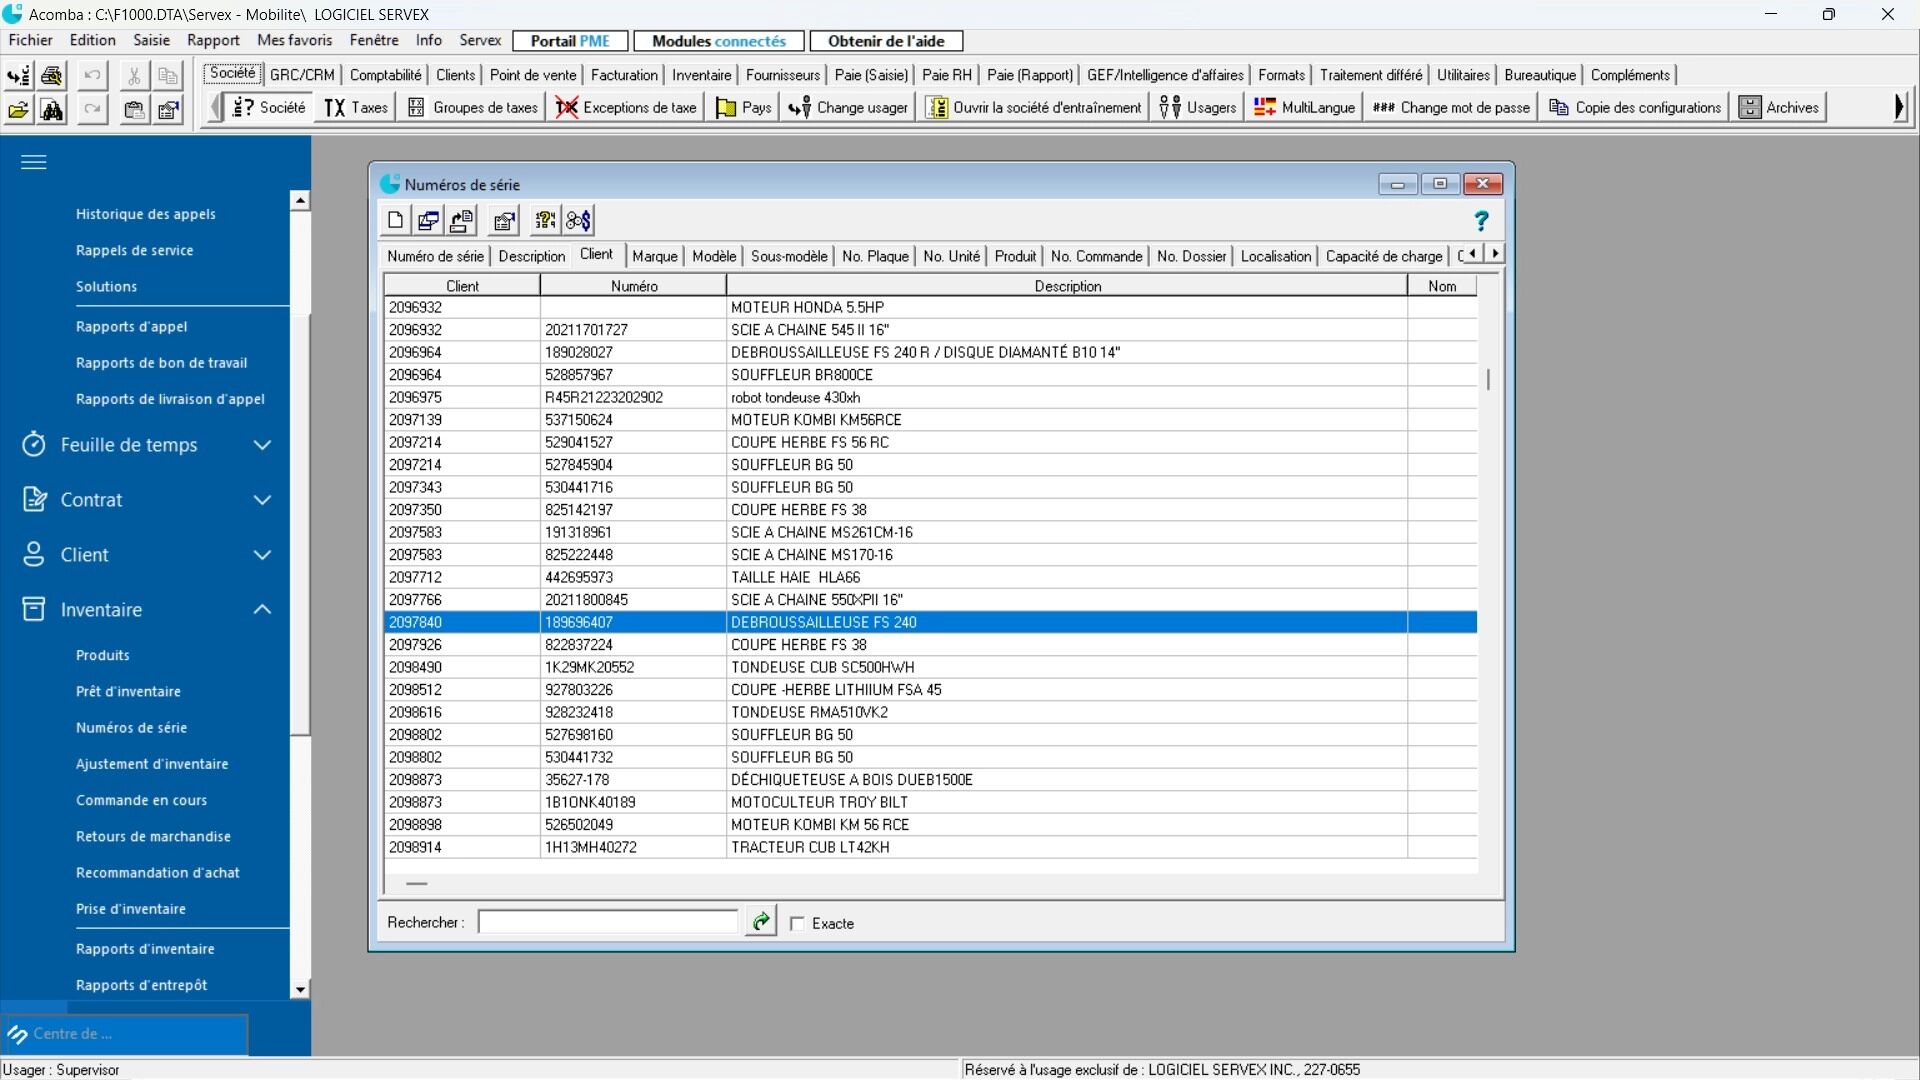Expand the Feuille de temps section
Image resolution: width=1920 pixels, height=1080 pixels.
(x=262, y=445)
